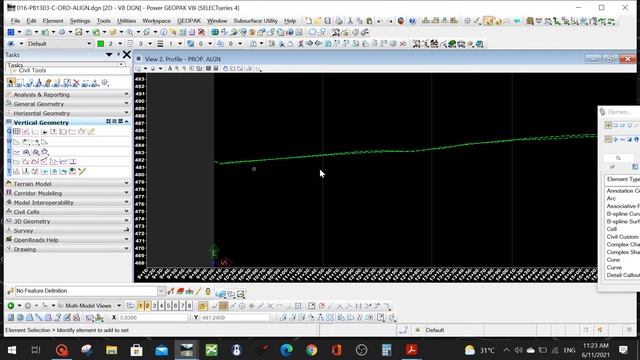The height and width of the screenshot is (360, 640).
Task: Open the Element menu
Action: [53, 21]
